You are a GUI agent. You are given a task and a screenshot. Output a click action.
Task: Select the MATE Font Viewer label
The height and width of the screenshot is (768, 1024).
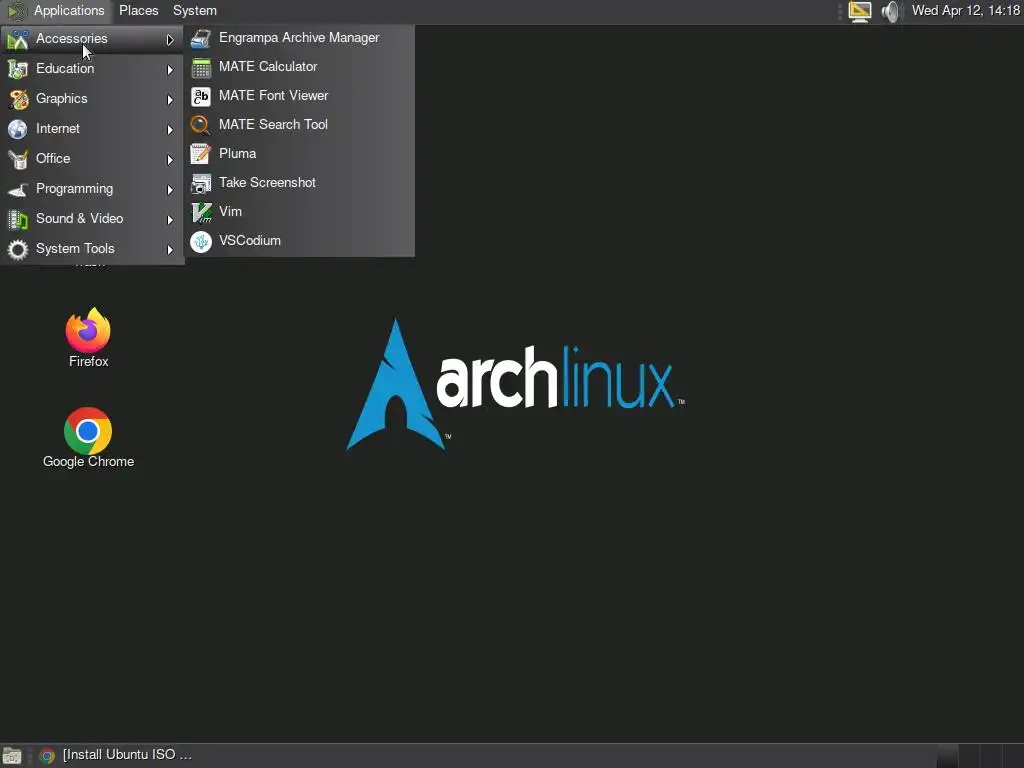pos(274,95)
